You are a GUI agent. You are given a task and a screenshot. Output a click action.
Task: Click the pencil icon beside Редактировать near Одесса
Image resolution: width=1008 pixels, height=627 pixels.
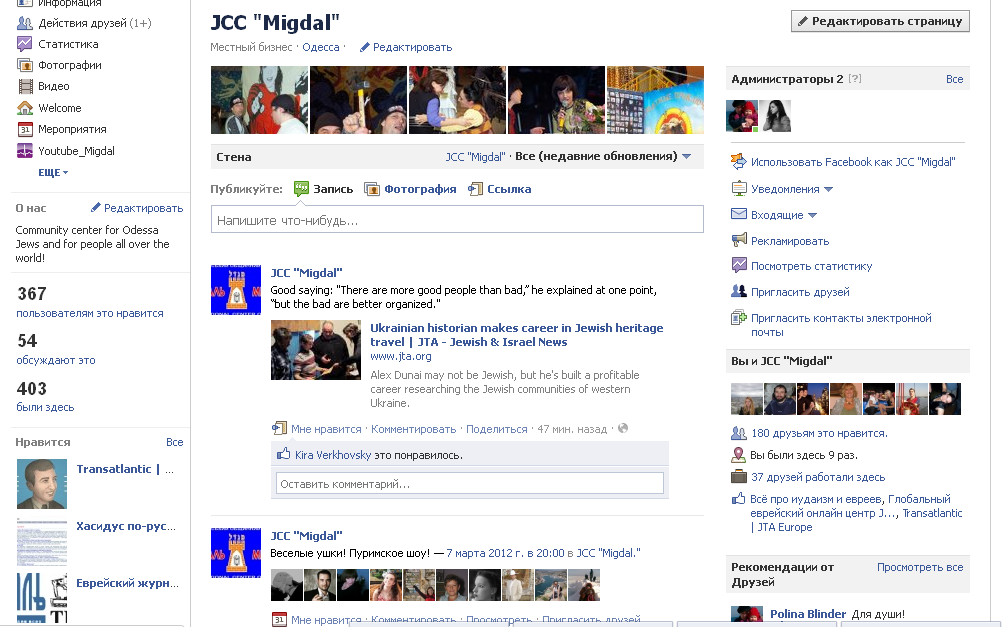click(x=364, y=47)
